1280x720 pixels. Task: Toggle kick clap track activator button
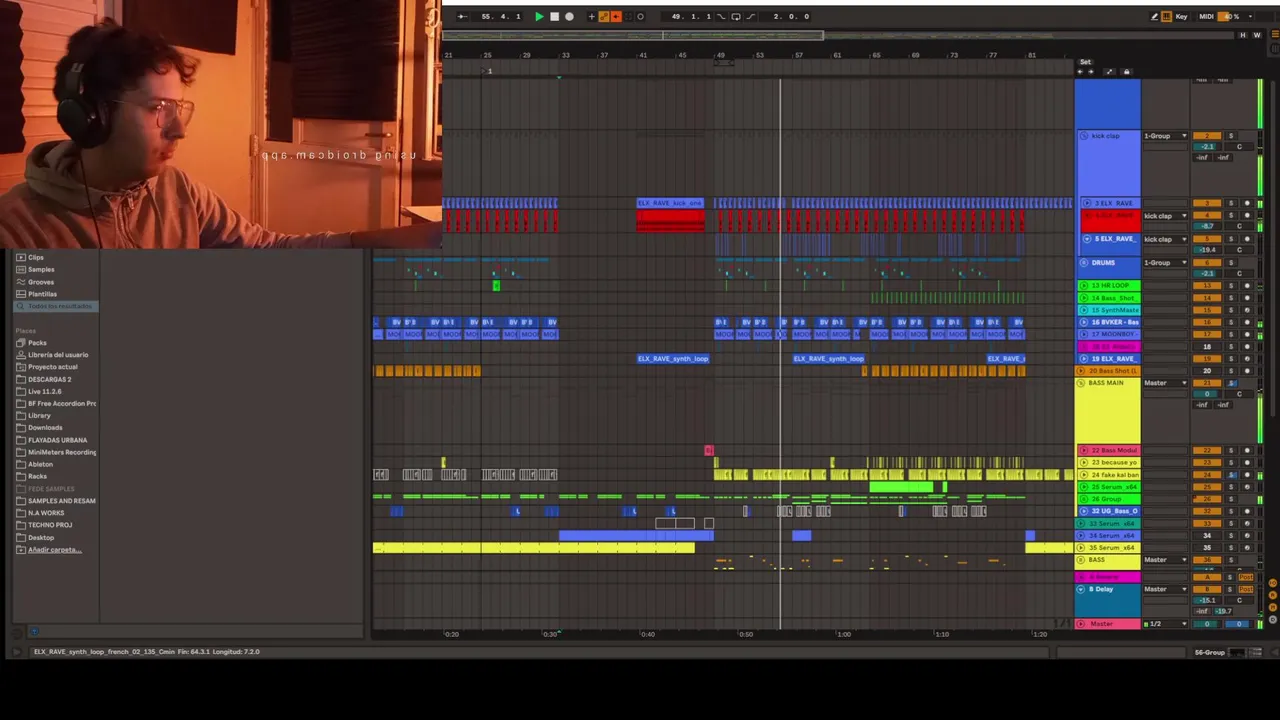[x=1207, y=136]
